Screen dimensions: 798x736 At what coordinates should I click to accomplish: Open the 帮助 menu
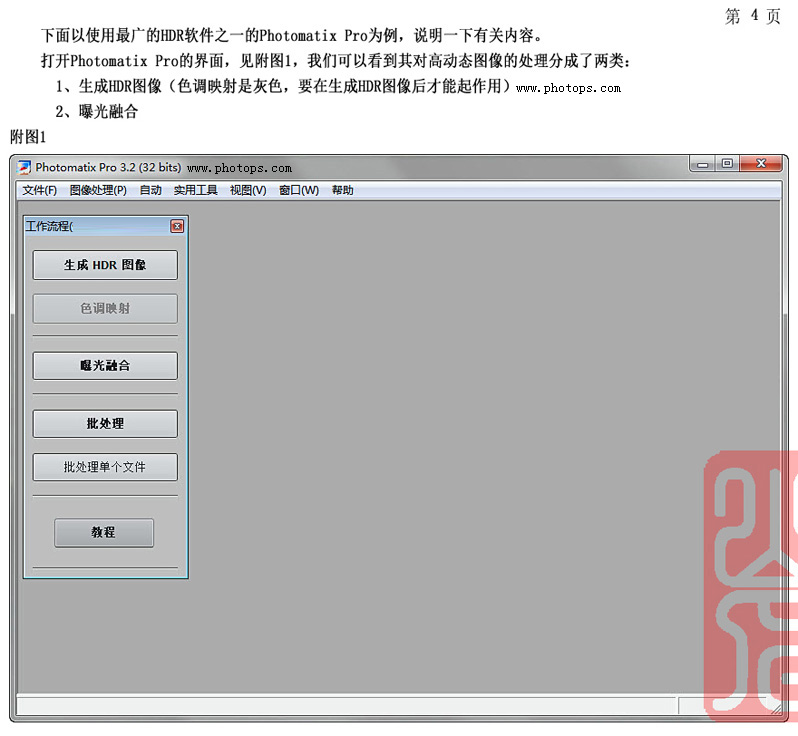coord(343,190)
